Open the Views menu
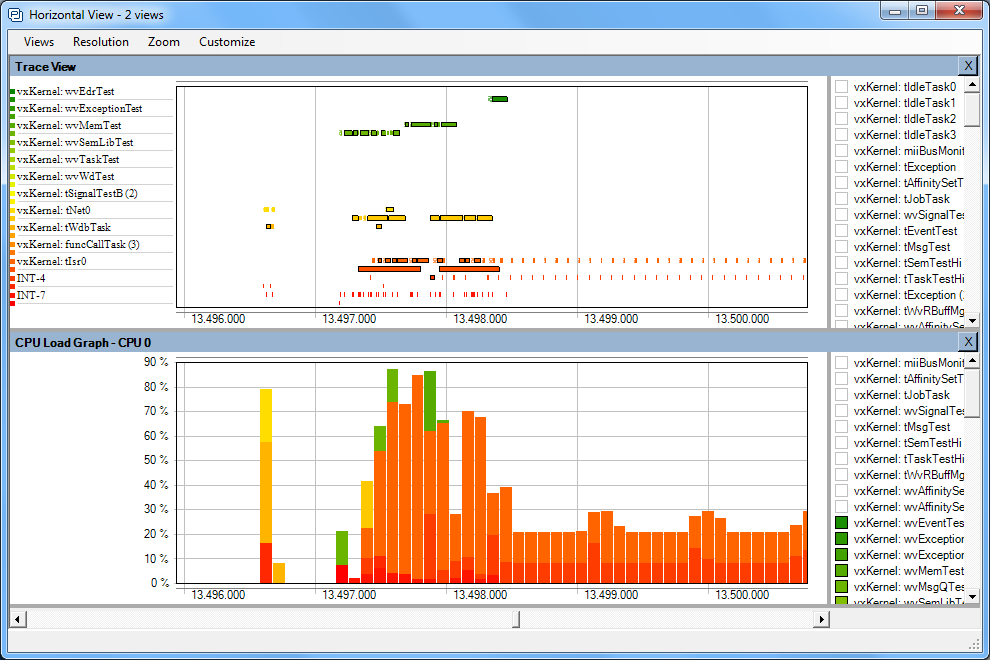This screenshot has width=990, height=660. (39, 42)
